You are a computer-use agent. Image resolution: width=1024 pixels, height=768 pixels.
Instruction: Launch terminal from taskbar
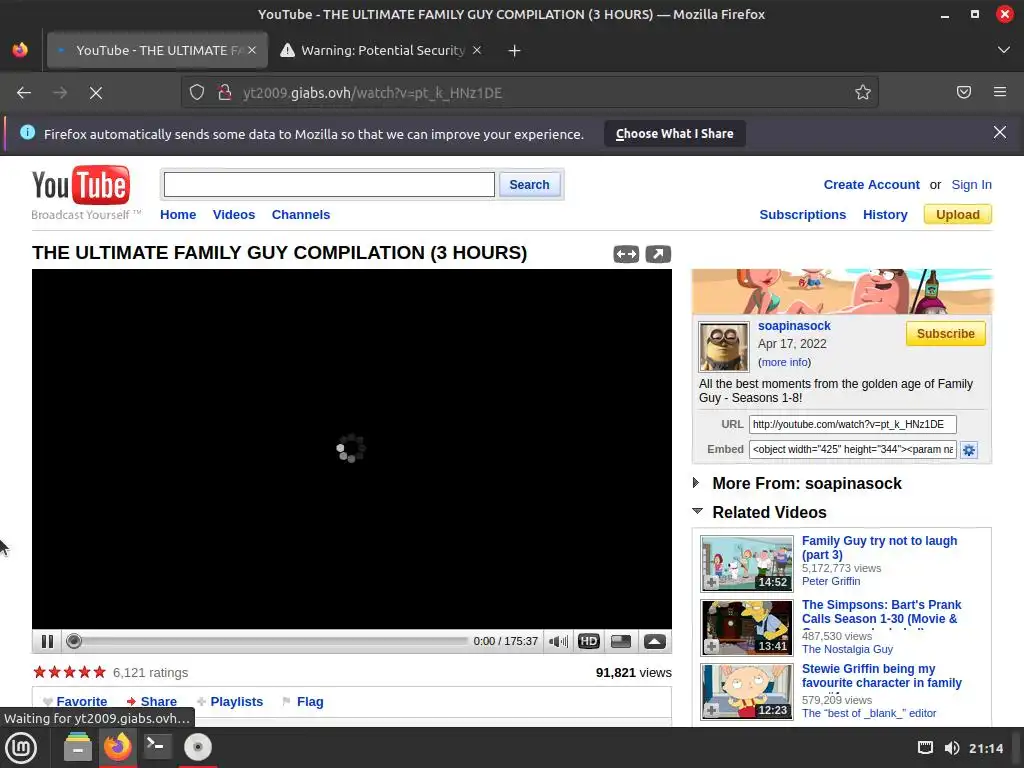click(x=157, y=747)
